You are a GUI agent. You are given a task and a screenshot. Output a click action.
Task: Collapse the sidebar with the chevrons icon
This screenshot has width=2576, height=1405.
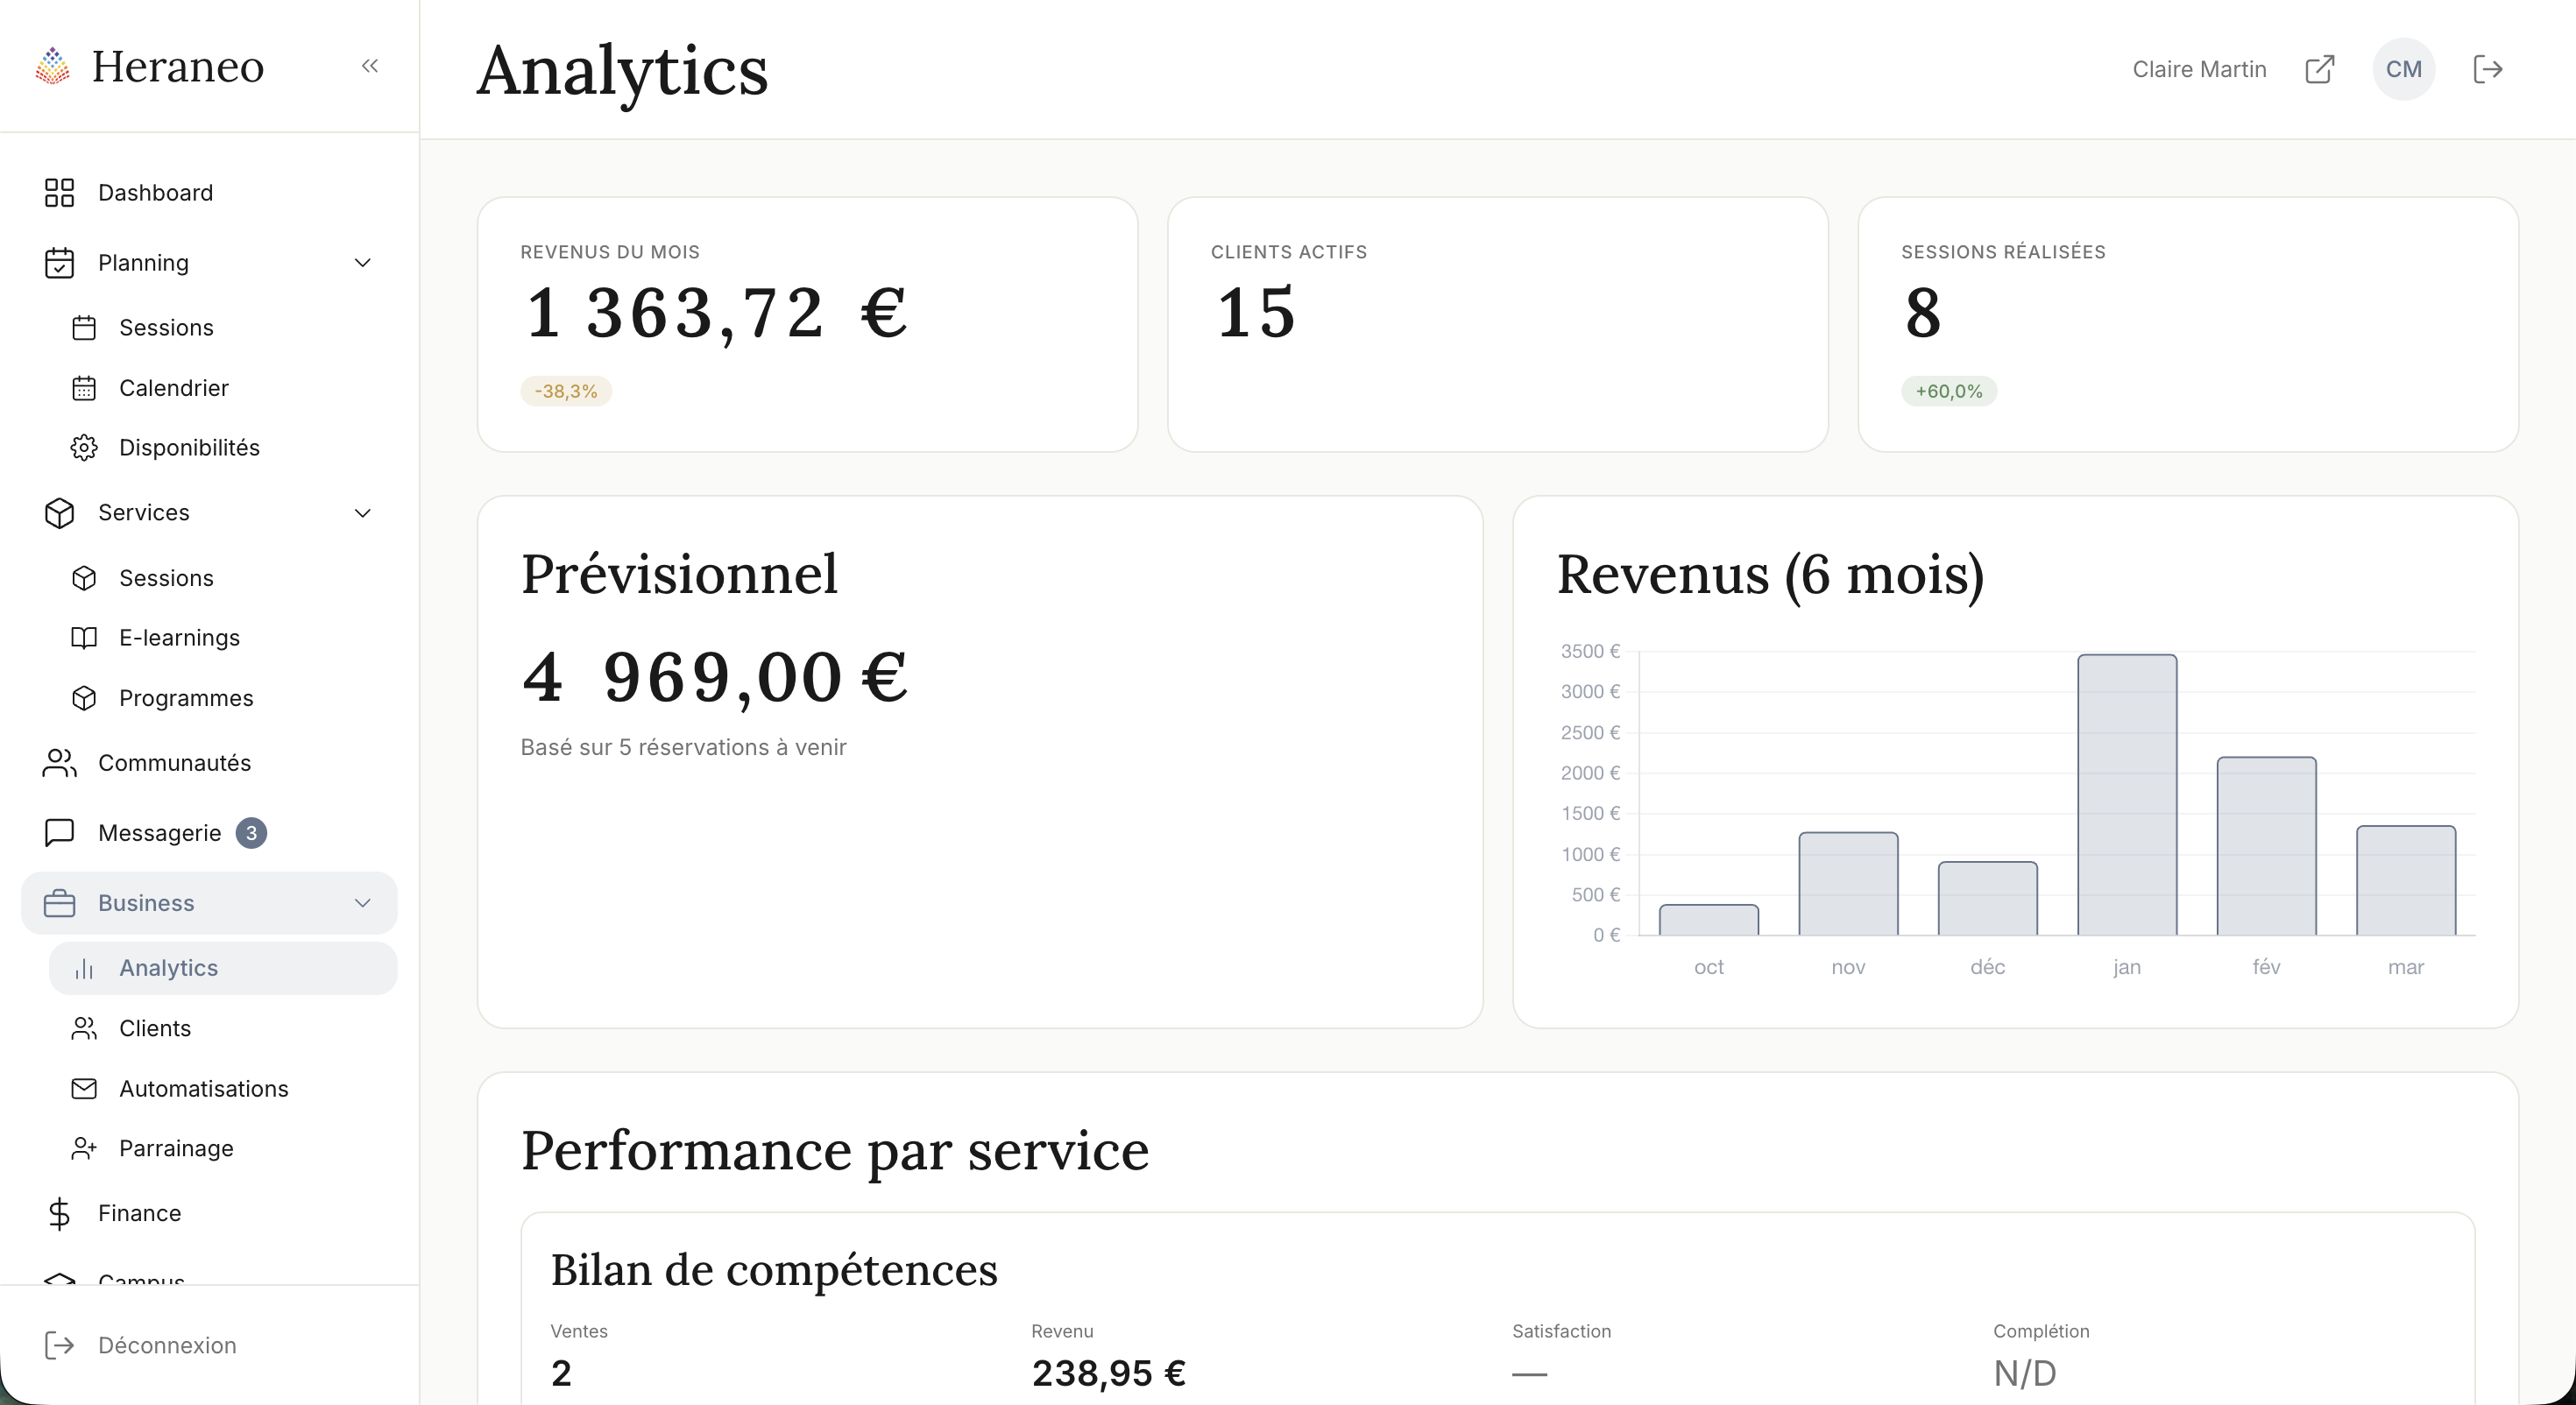(370, 66)
